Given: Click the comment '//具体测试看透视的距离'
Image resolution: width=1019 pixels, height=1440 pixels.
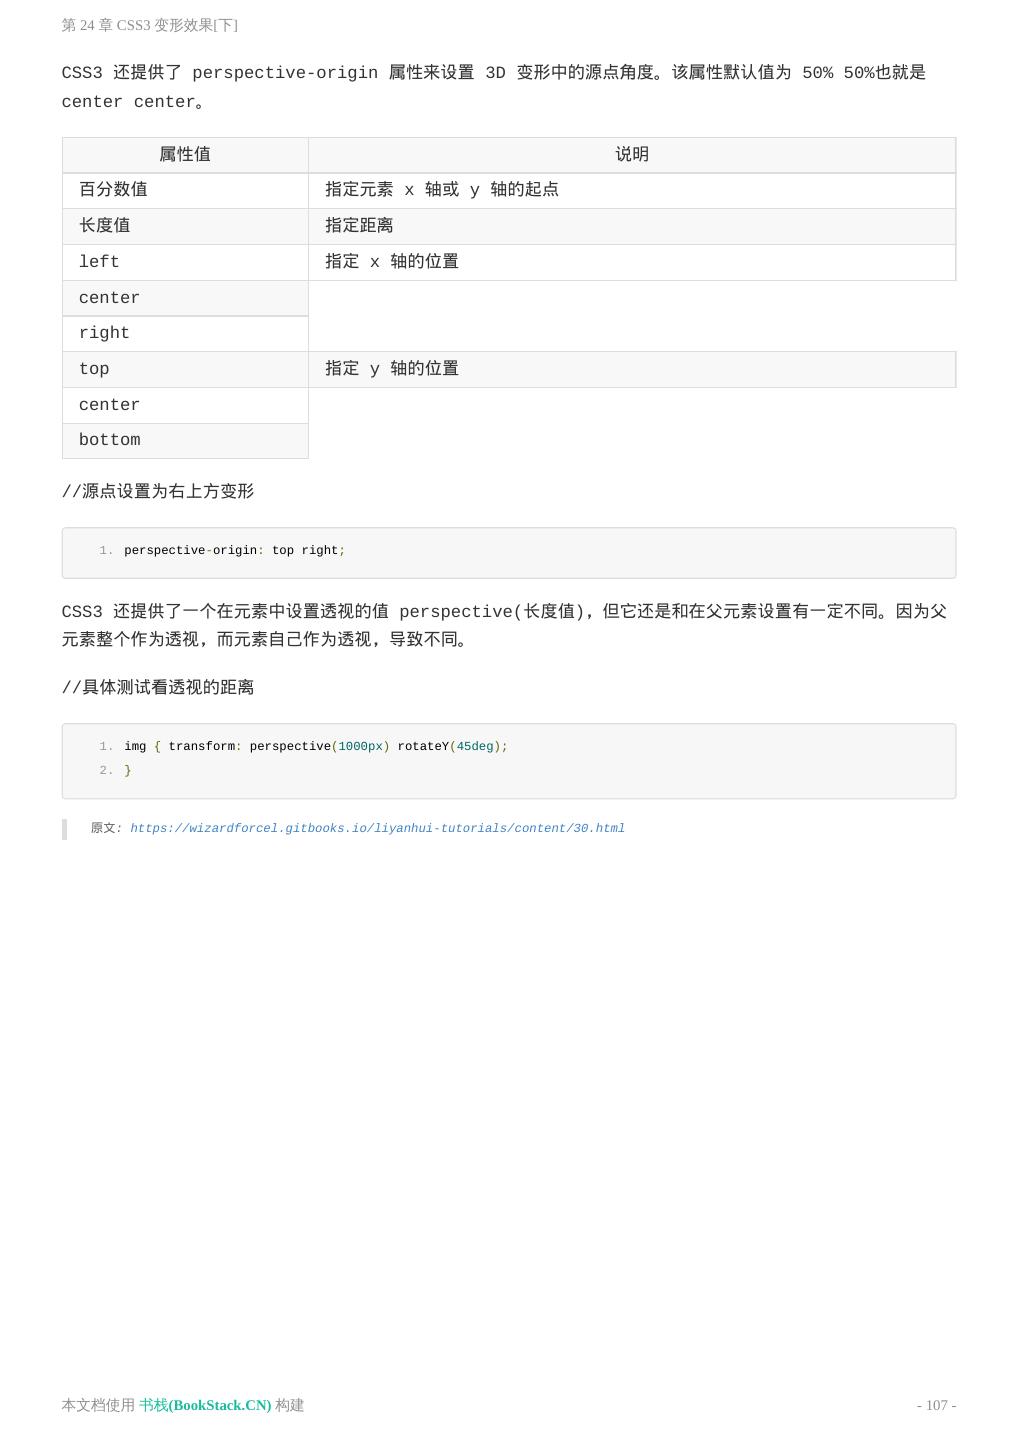Looking at the screenshot, I should pyautogui.click(x=158, y=687).
